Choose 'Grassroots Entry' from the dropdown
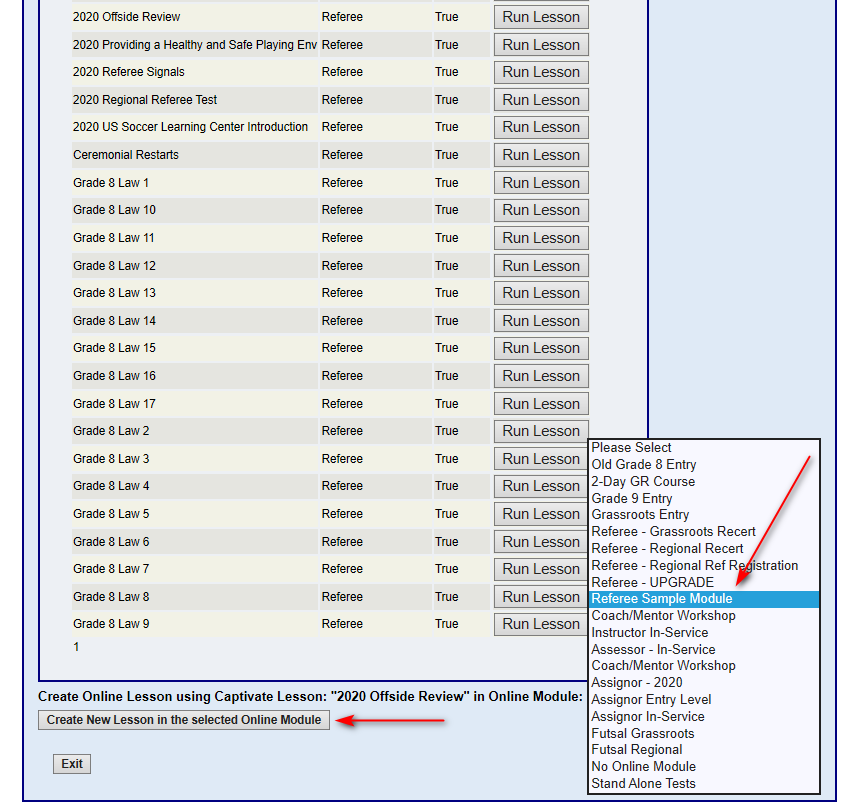Viewport: 853px width, 802px height. (x=704, y=515)
